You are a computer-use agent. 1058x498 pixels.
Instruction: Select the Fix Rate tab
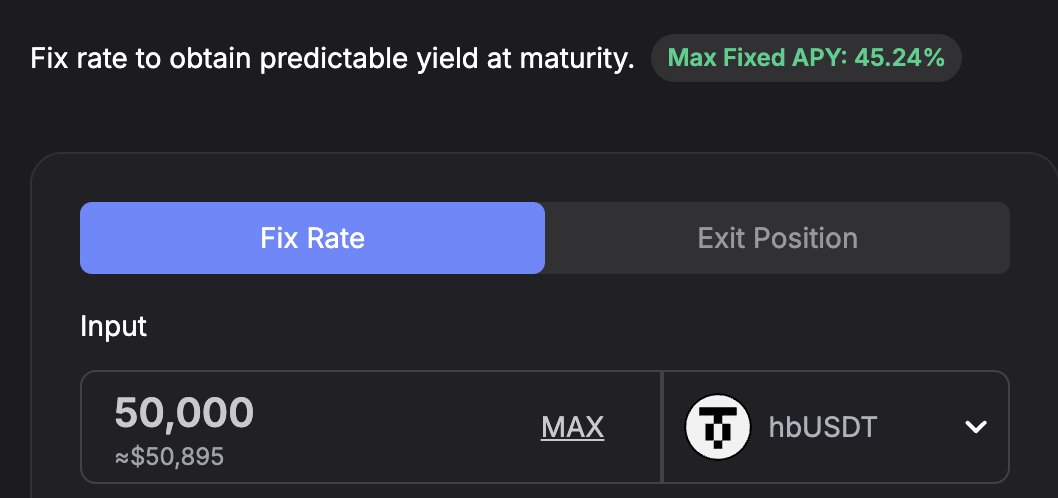click(x=312, y=238)
